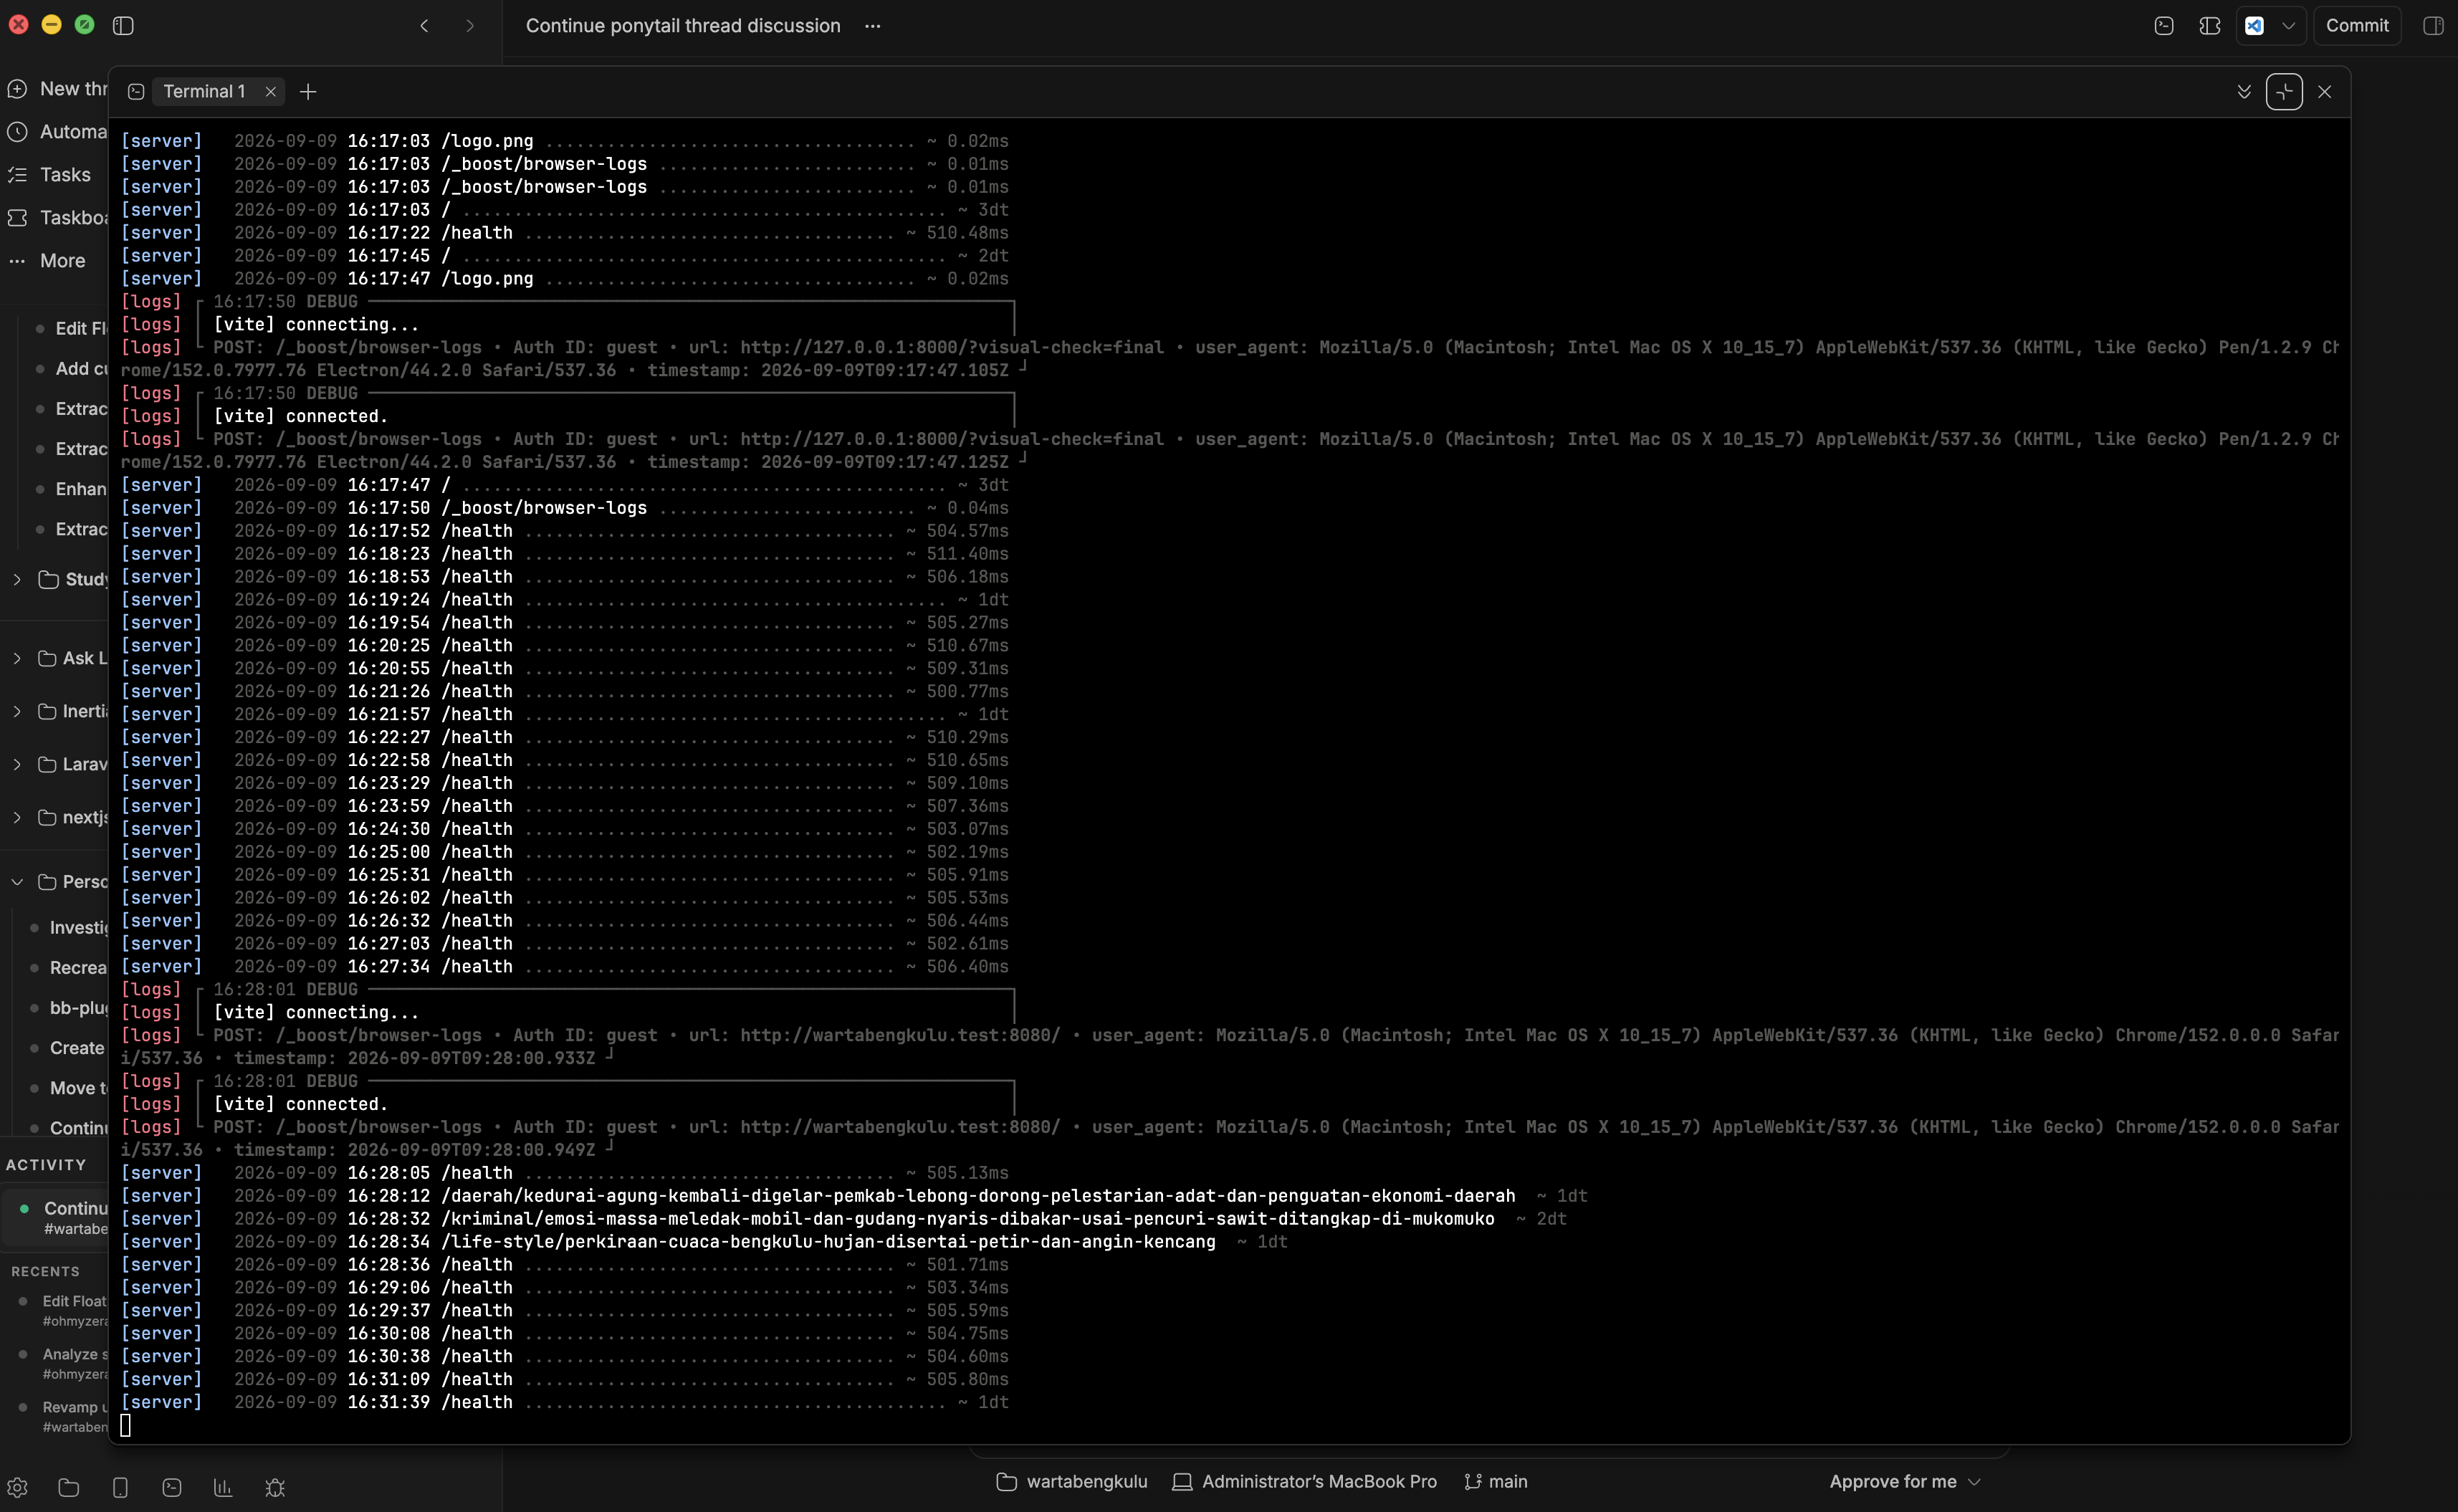Open the folder icon in bottom bar

pyautogui.click(x=69, y=1488)
